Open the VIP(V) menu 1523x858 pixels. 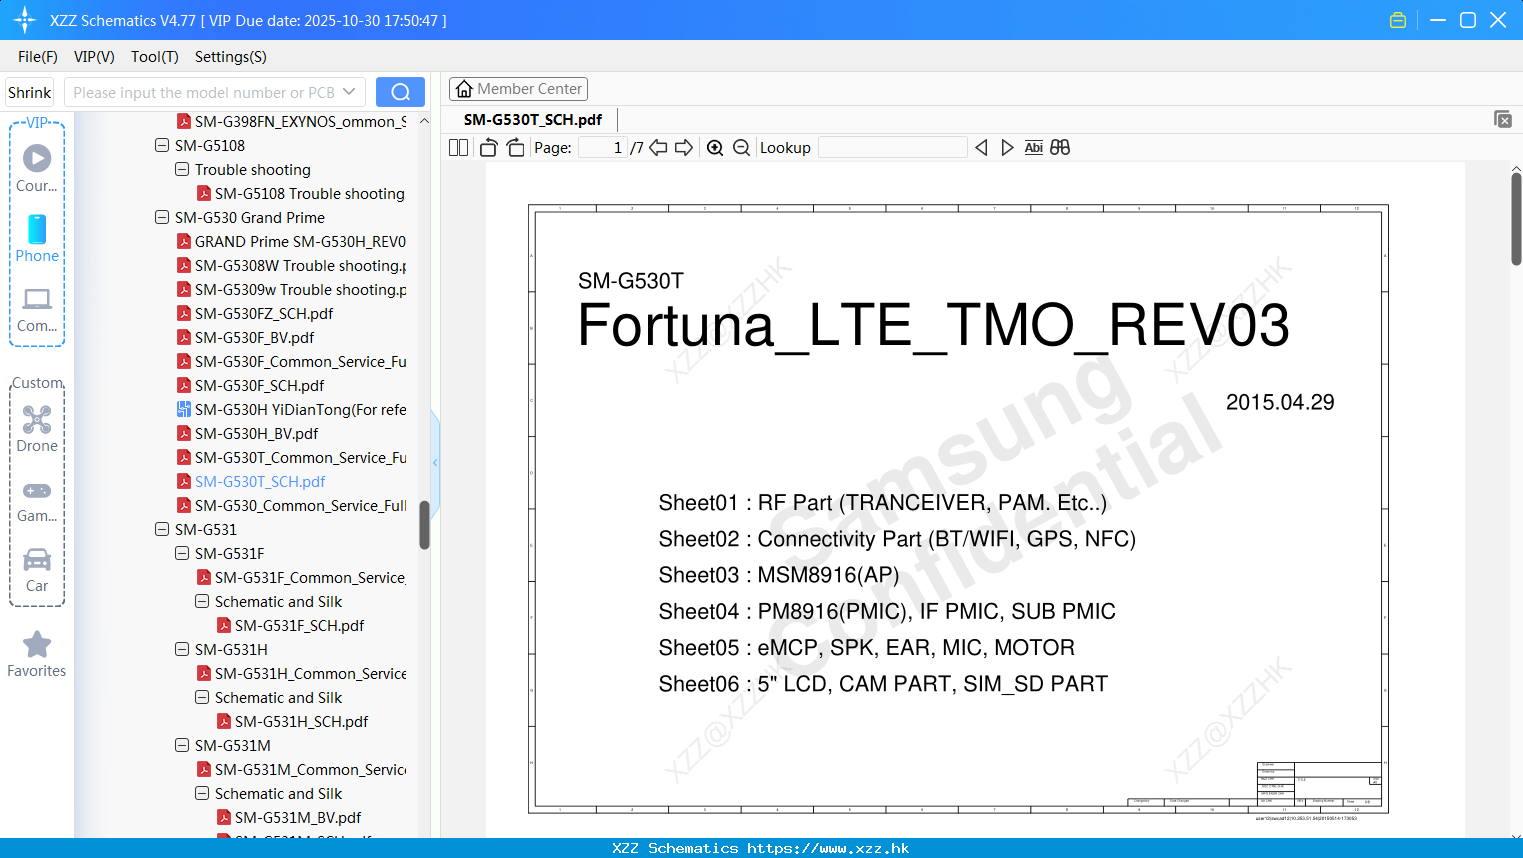(x=94, y=57)
